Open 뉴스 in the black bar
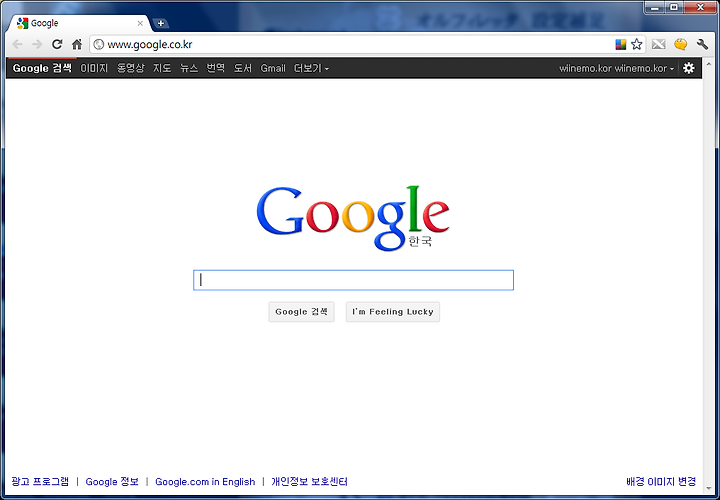Viewport: 720px width, 500px height. (x=189, y=68)
